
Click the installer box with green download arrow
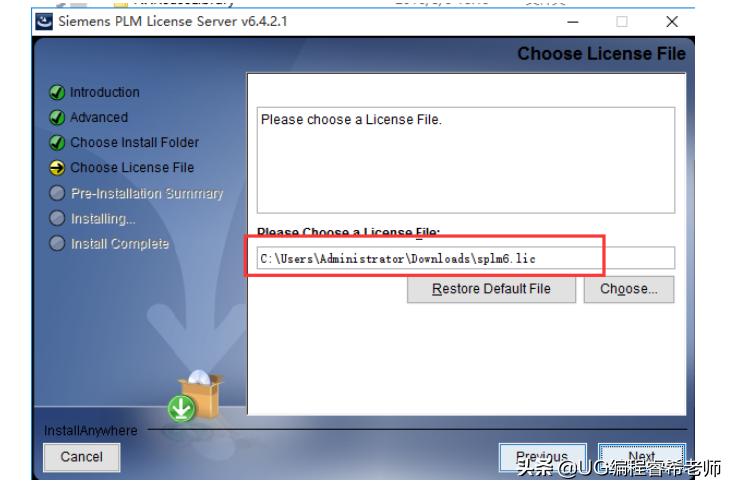pyautogui.click(x=196, y=396)
